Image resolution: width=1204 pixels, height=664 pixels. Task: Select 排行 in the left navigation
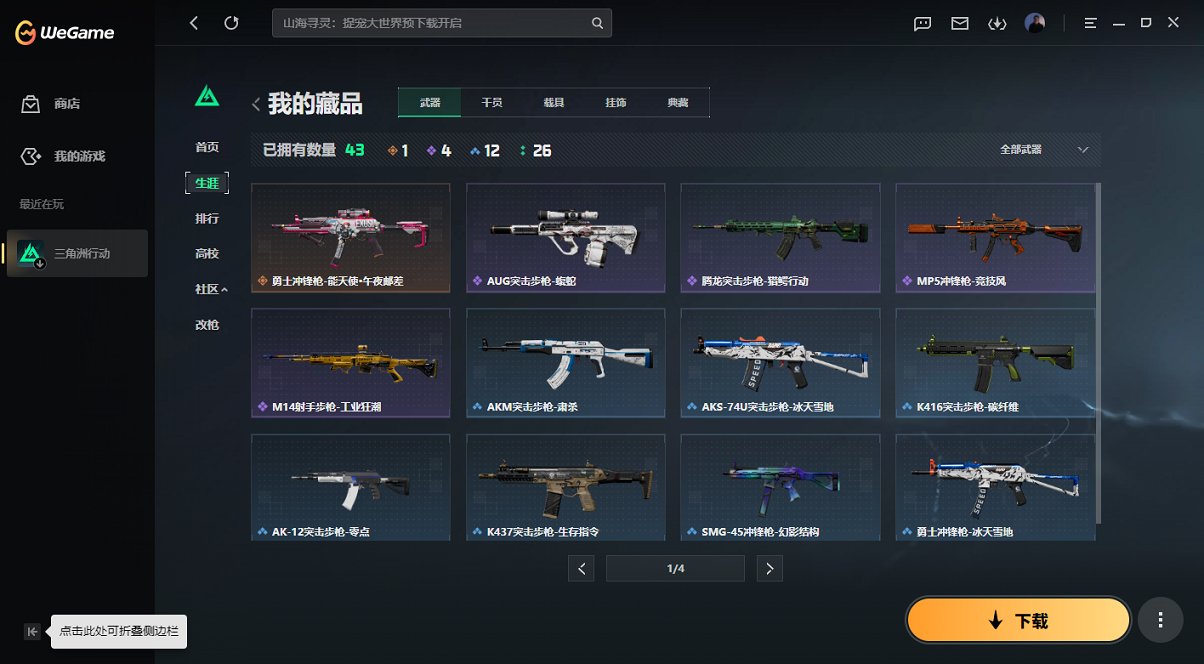pyautogui.click(x=207, y=218)
